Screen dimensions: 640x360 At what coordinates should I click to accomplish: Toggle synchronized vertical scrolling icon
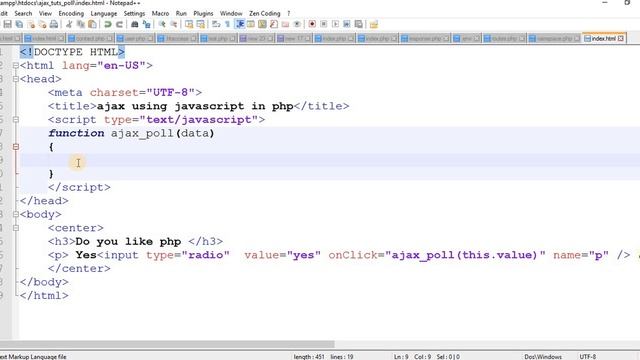(x=189, y=24)
